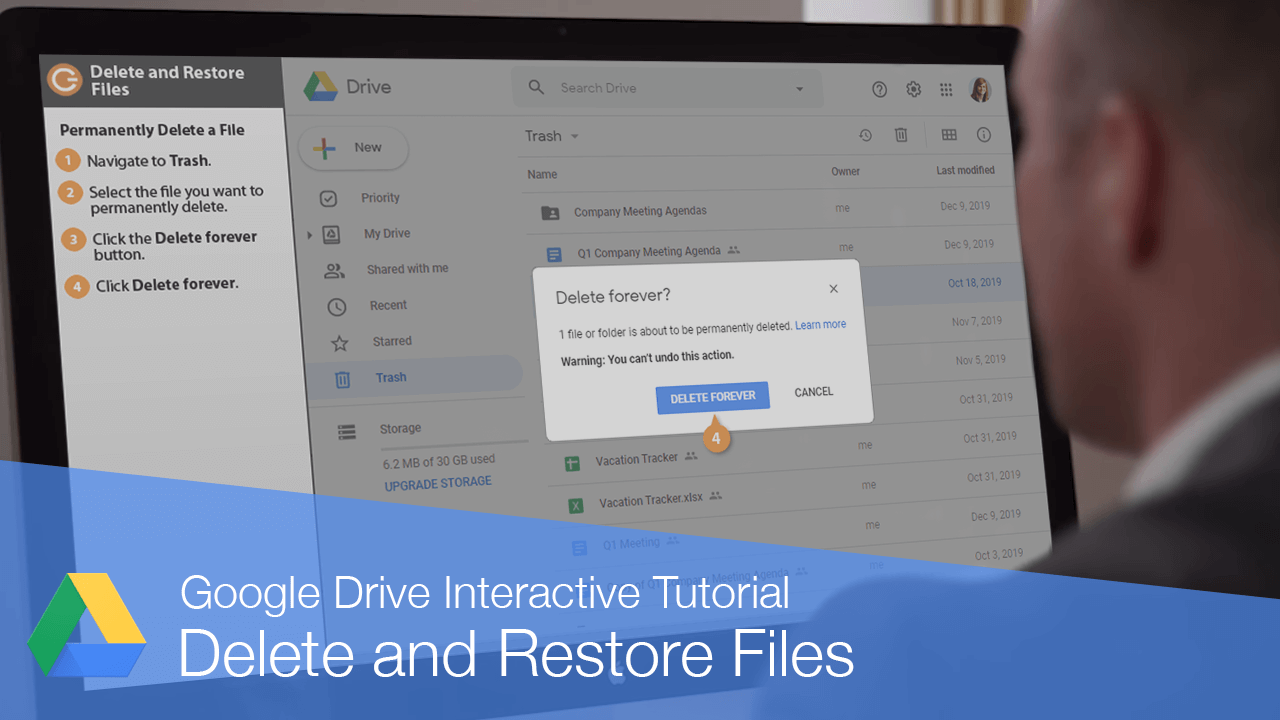The height and width of the screenshot is (720, 1280).
Task: Click the DELETE FOREVER button
Action: point(712,397)
